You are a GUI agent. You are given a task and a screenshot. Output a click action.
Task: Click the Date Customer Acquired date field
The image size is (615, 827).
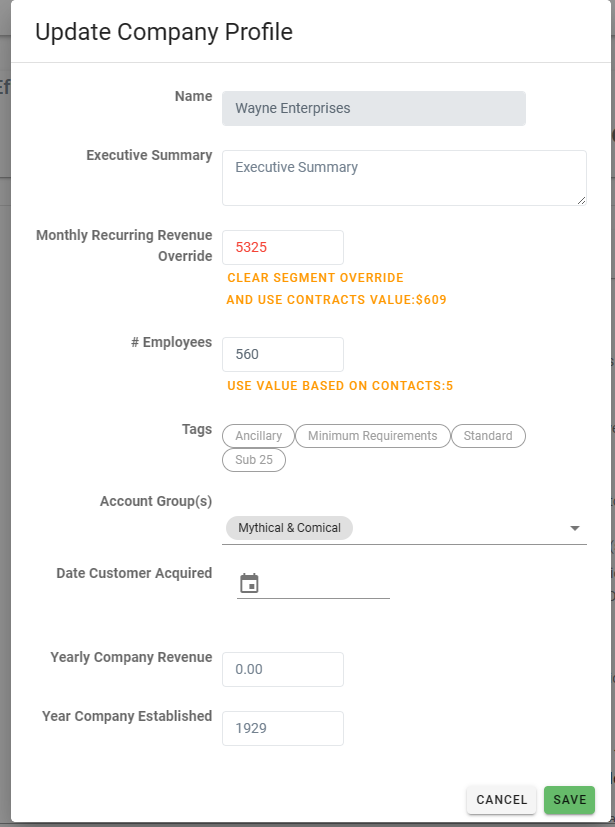point(313,584)
